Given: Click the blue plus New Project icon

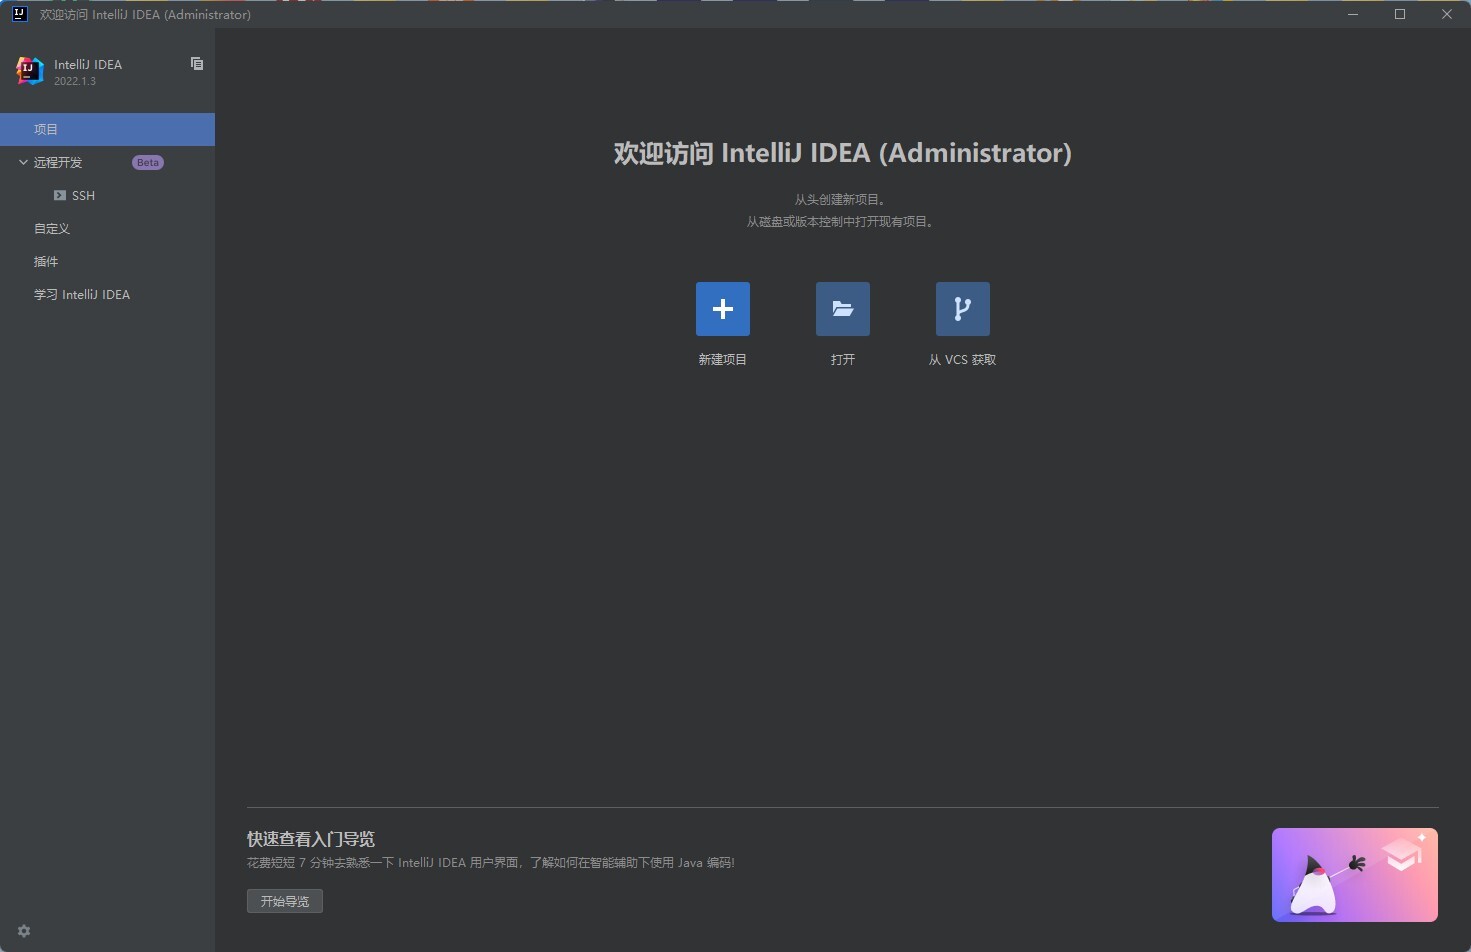Looking at the screenshot, I should coord(723,309).
